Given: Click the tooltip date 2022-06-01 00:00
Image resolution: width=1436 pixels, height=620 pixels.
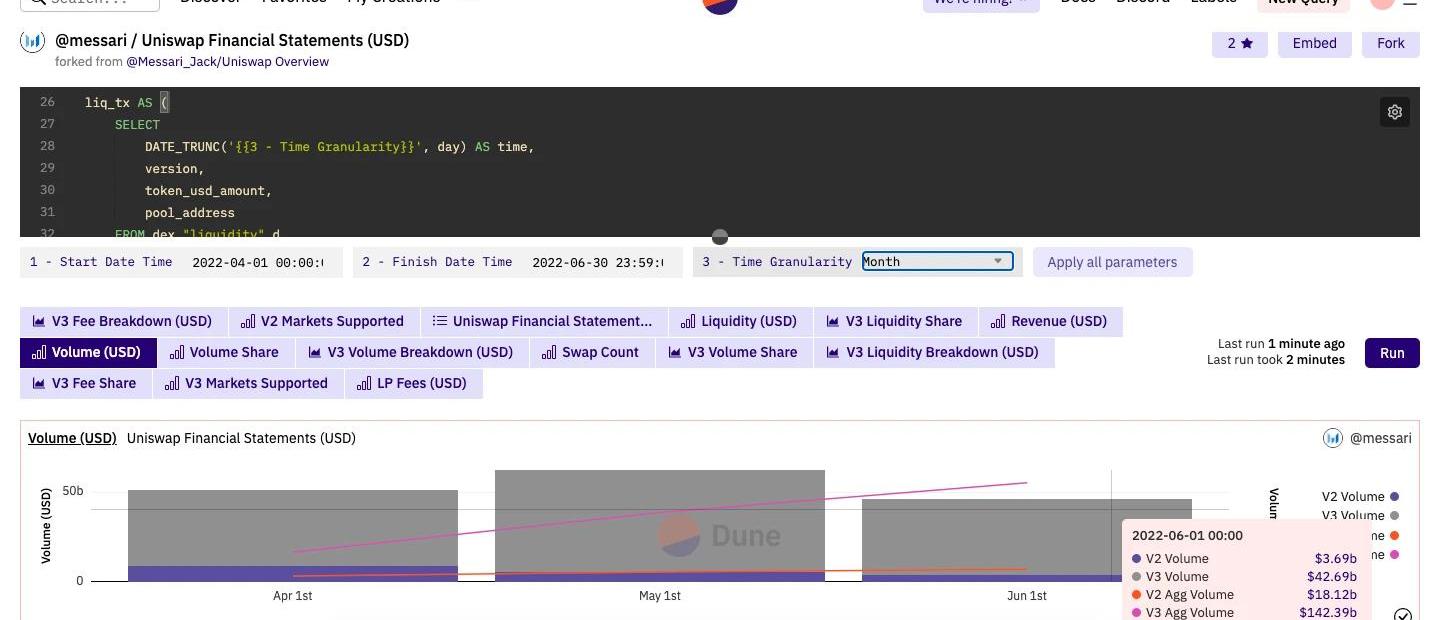Looking at the screenshot, I should [x=1187, y=536].
